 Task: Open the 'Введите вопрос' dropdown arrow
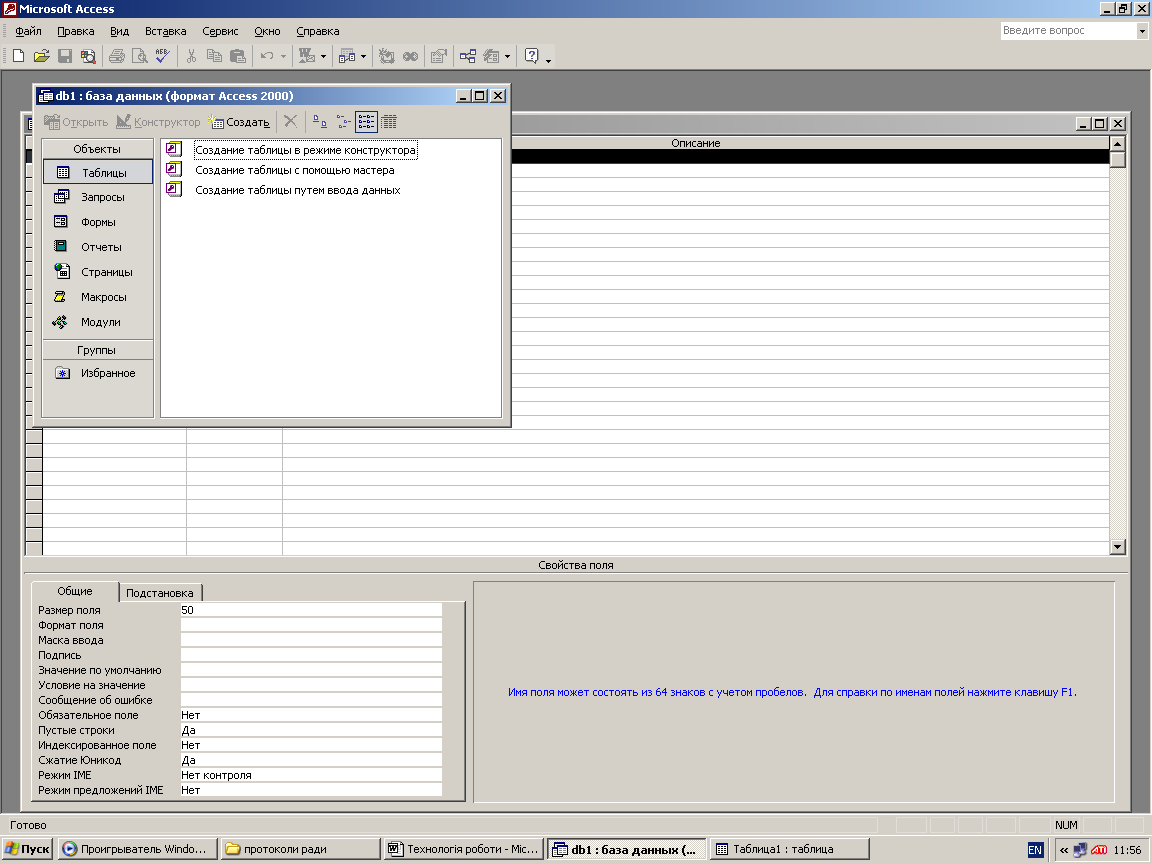click(x=1142, y=31)
